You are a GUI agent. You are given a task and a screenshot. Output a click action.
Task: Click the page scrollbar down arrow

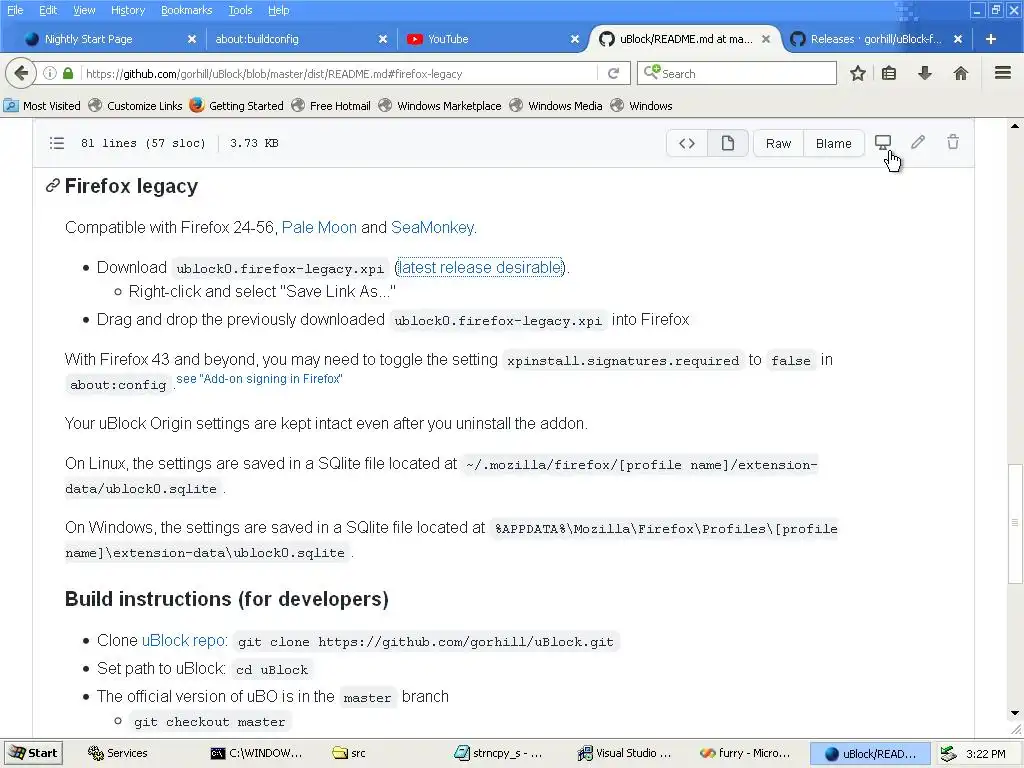(x=1015, y=712)
